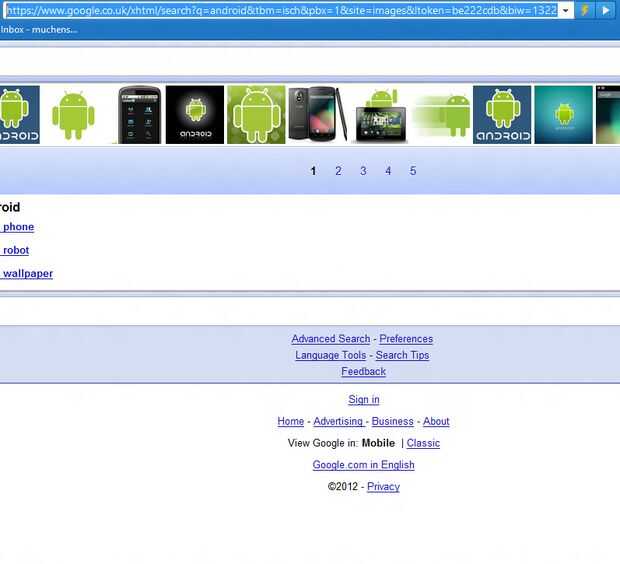Go to results page 5
The width and height of the screenshot is (620, 564).
tap(413, 171)
